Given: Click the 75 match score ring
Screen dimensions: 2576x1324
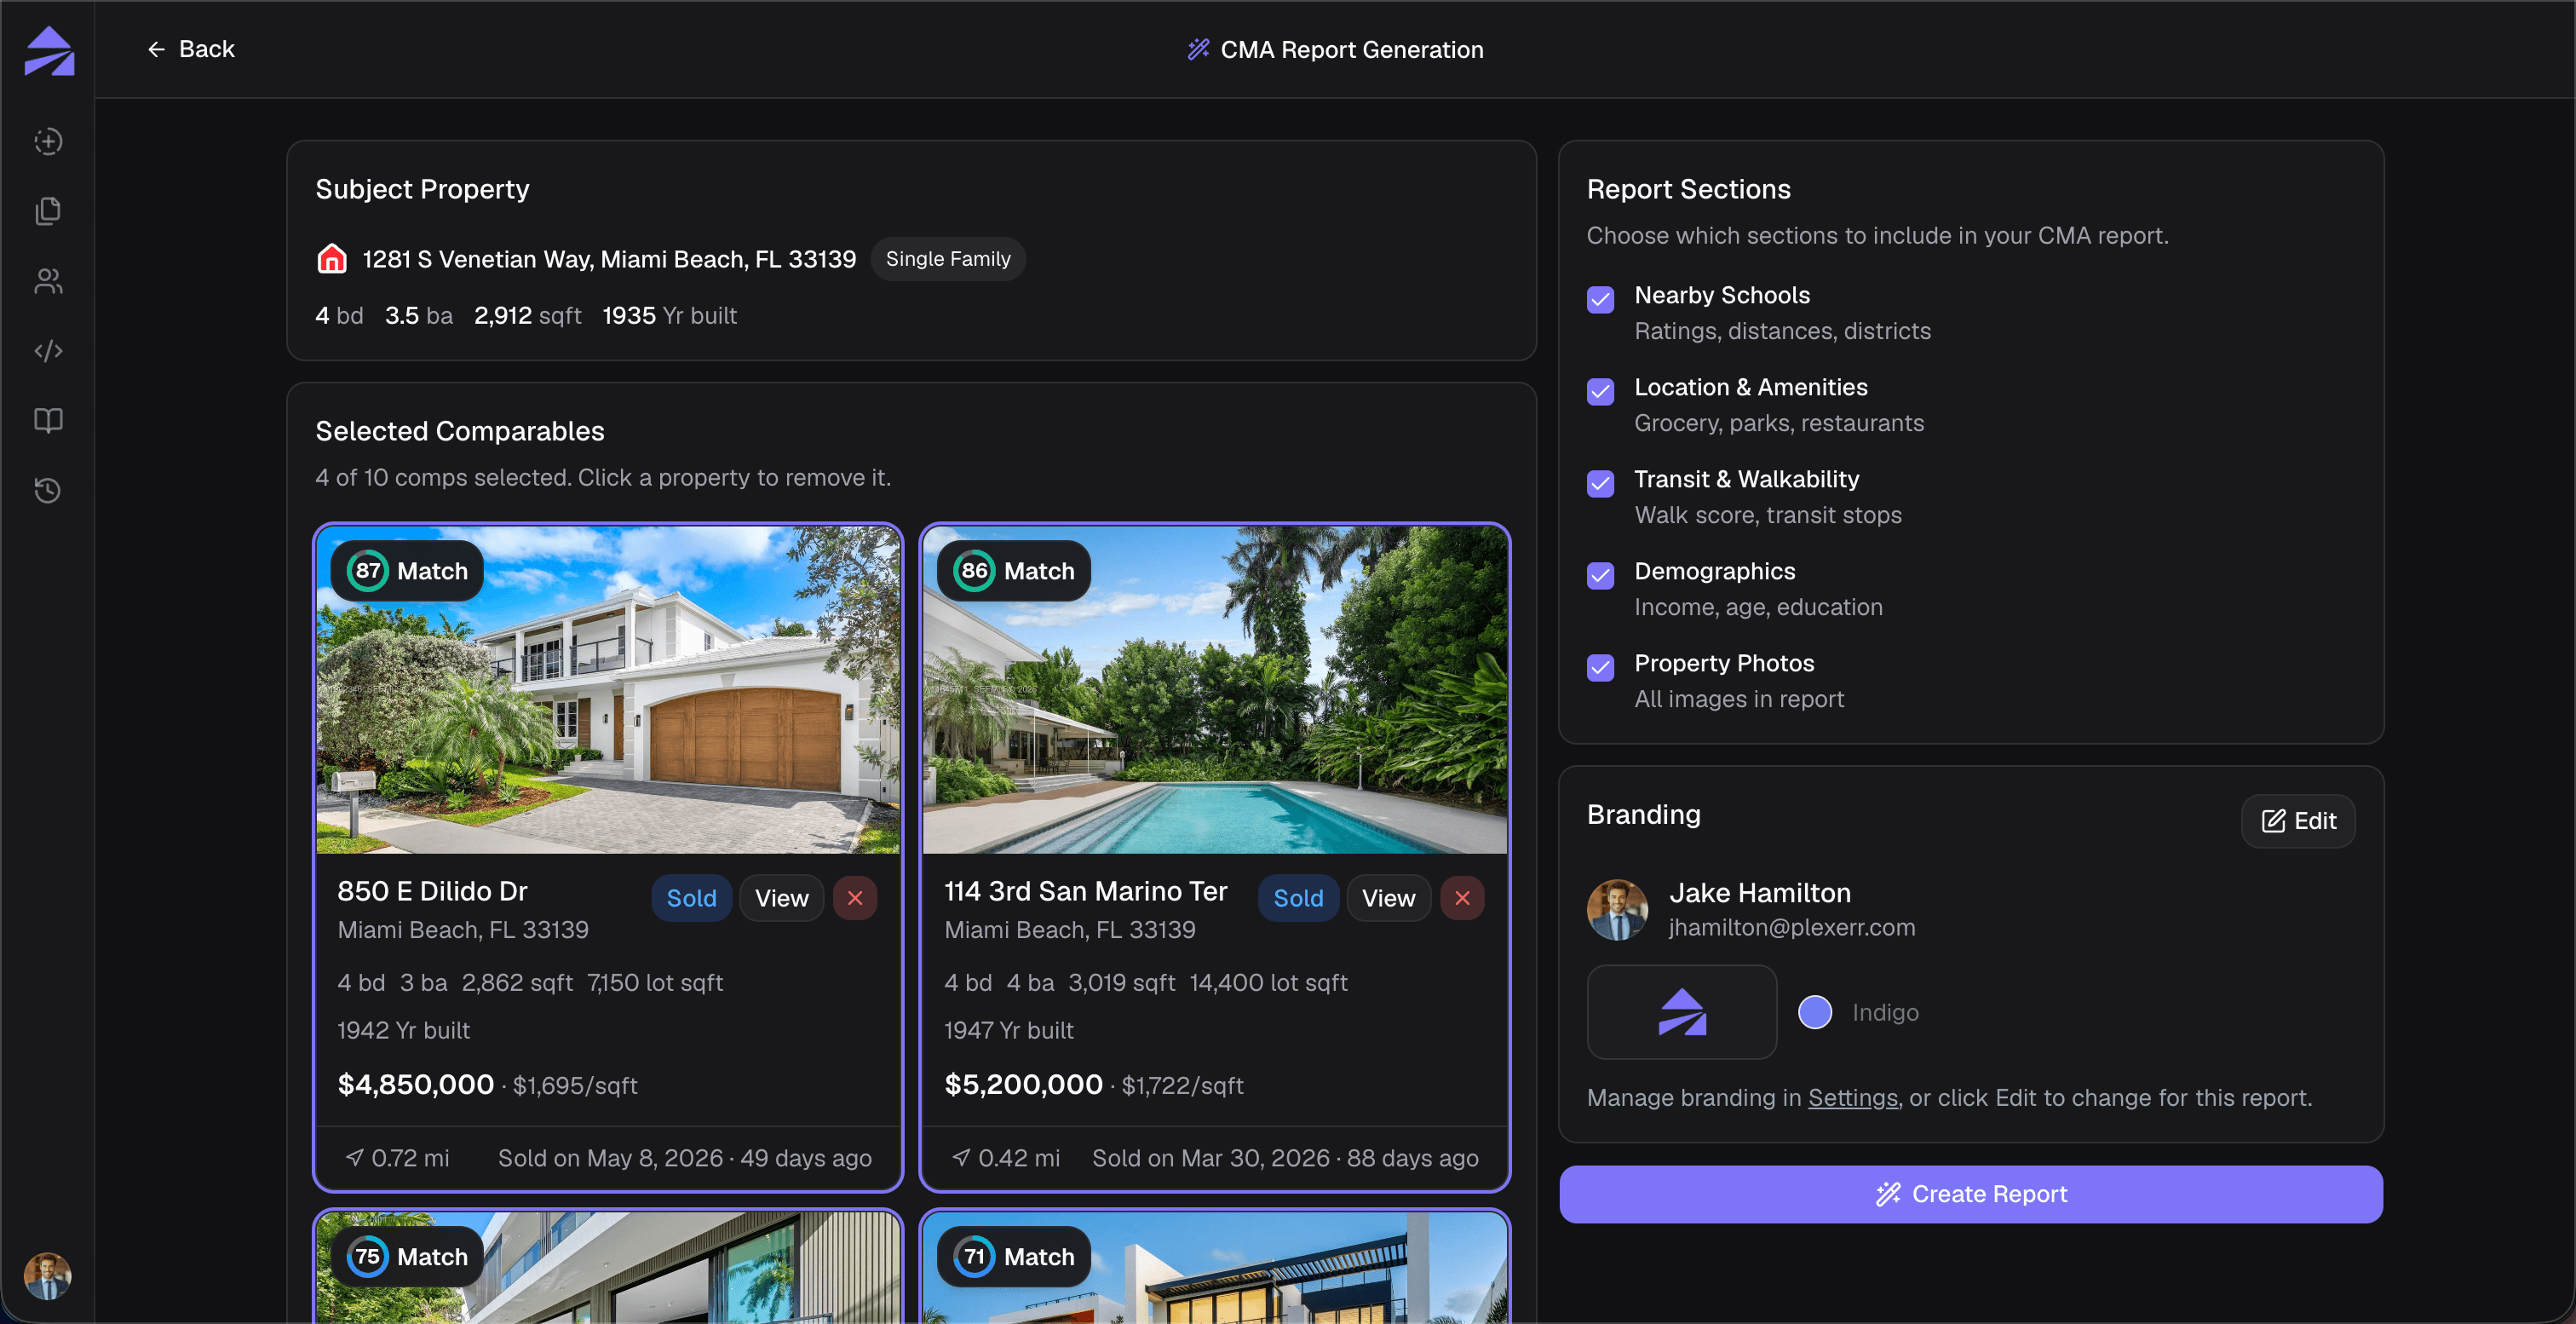Looking at the screenshot, I should tap(367, 1257).
